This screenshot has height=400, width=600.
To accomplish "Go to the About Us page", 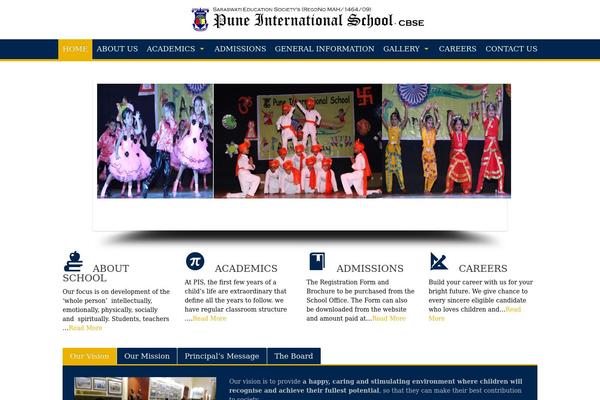I will tap(117, 49).
